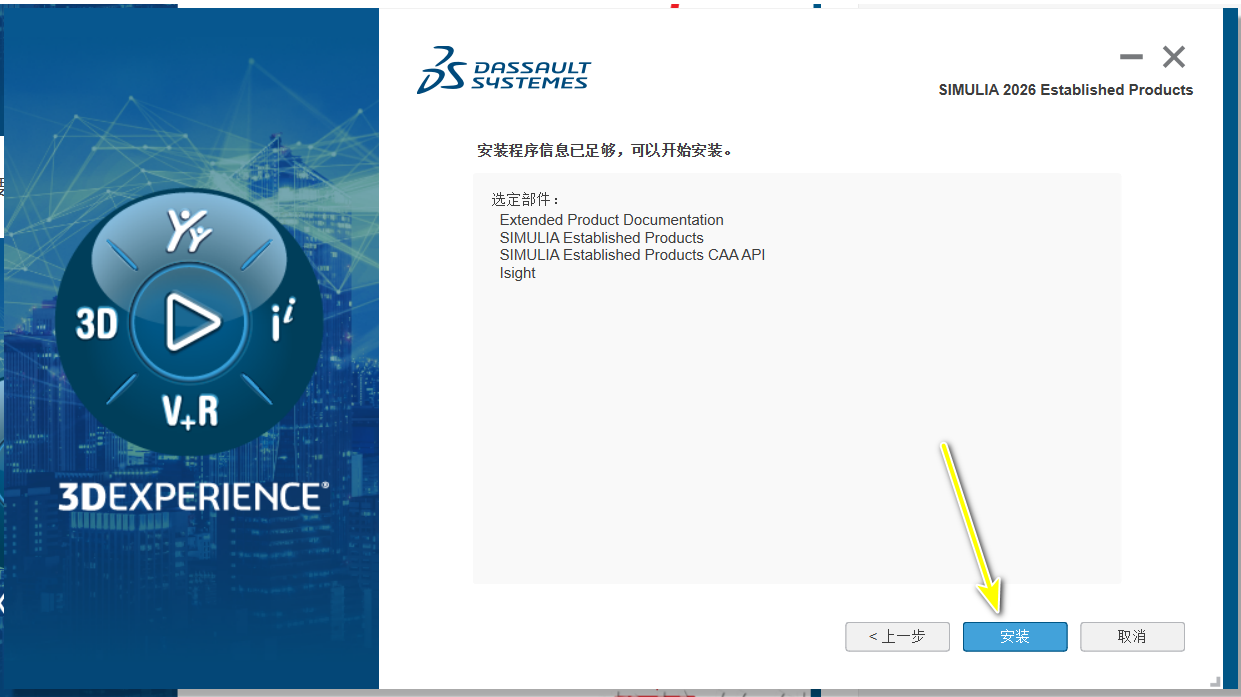Select 'SIMULIA Established Products' line

(601, 238)
